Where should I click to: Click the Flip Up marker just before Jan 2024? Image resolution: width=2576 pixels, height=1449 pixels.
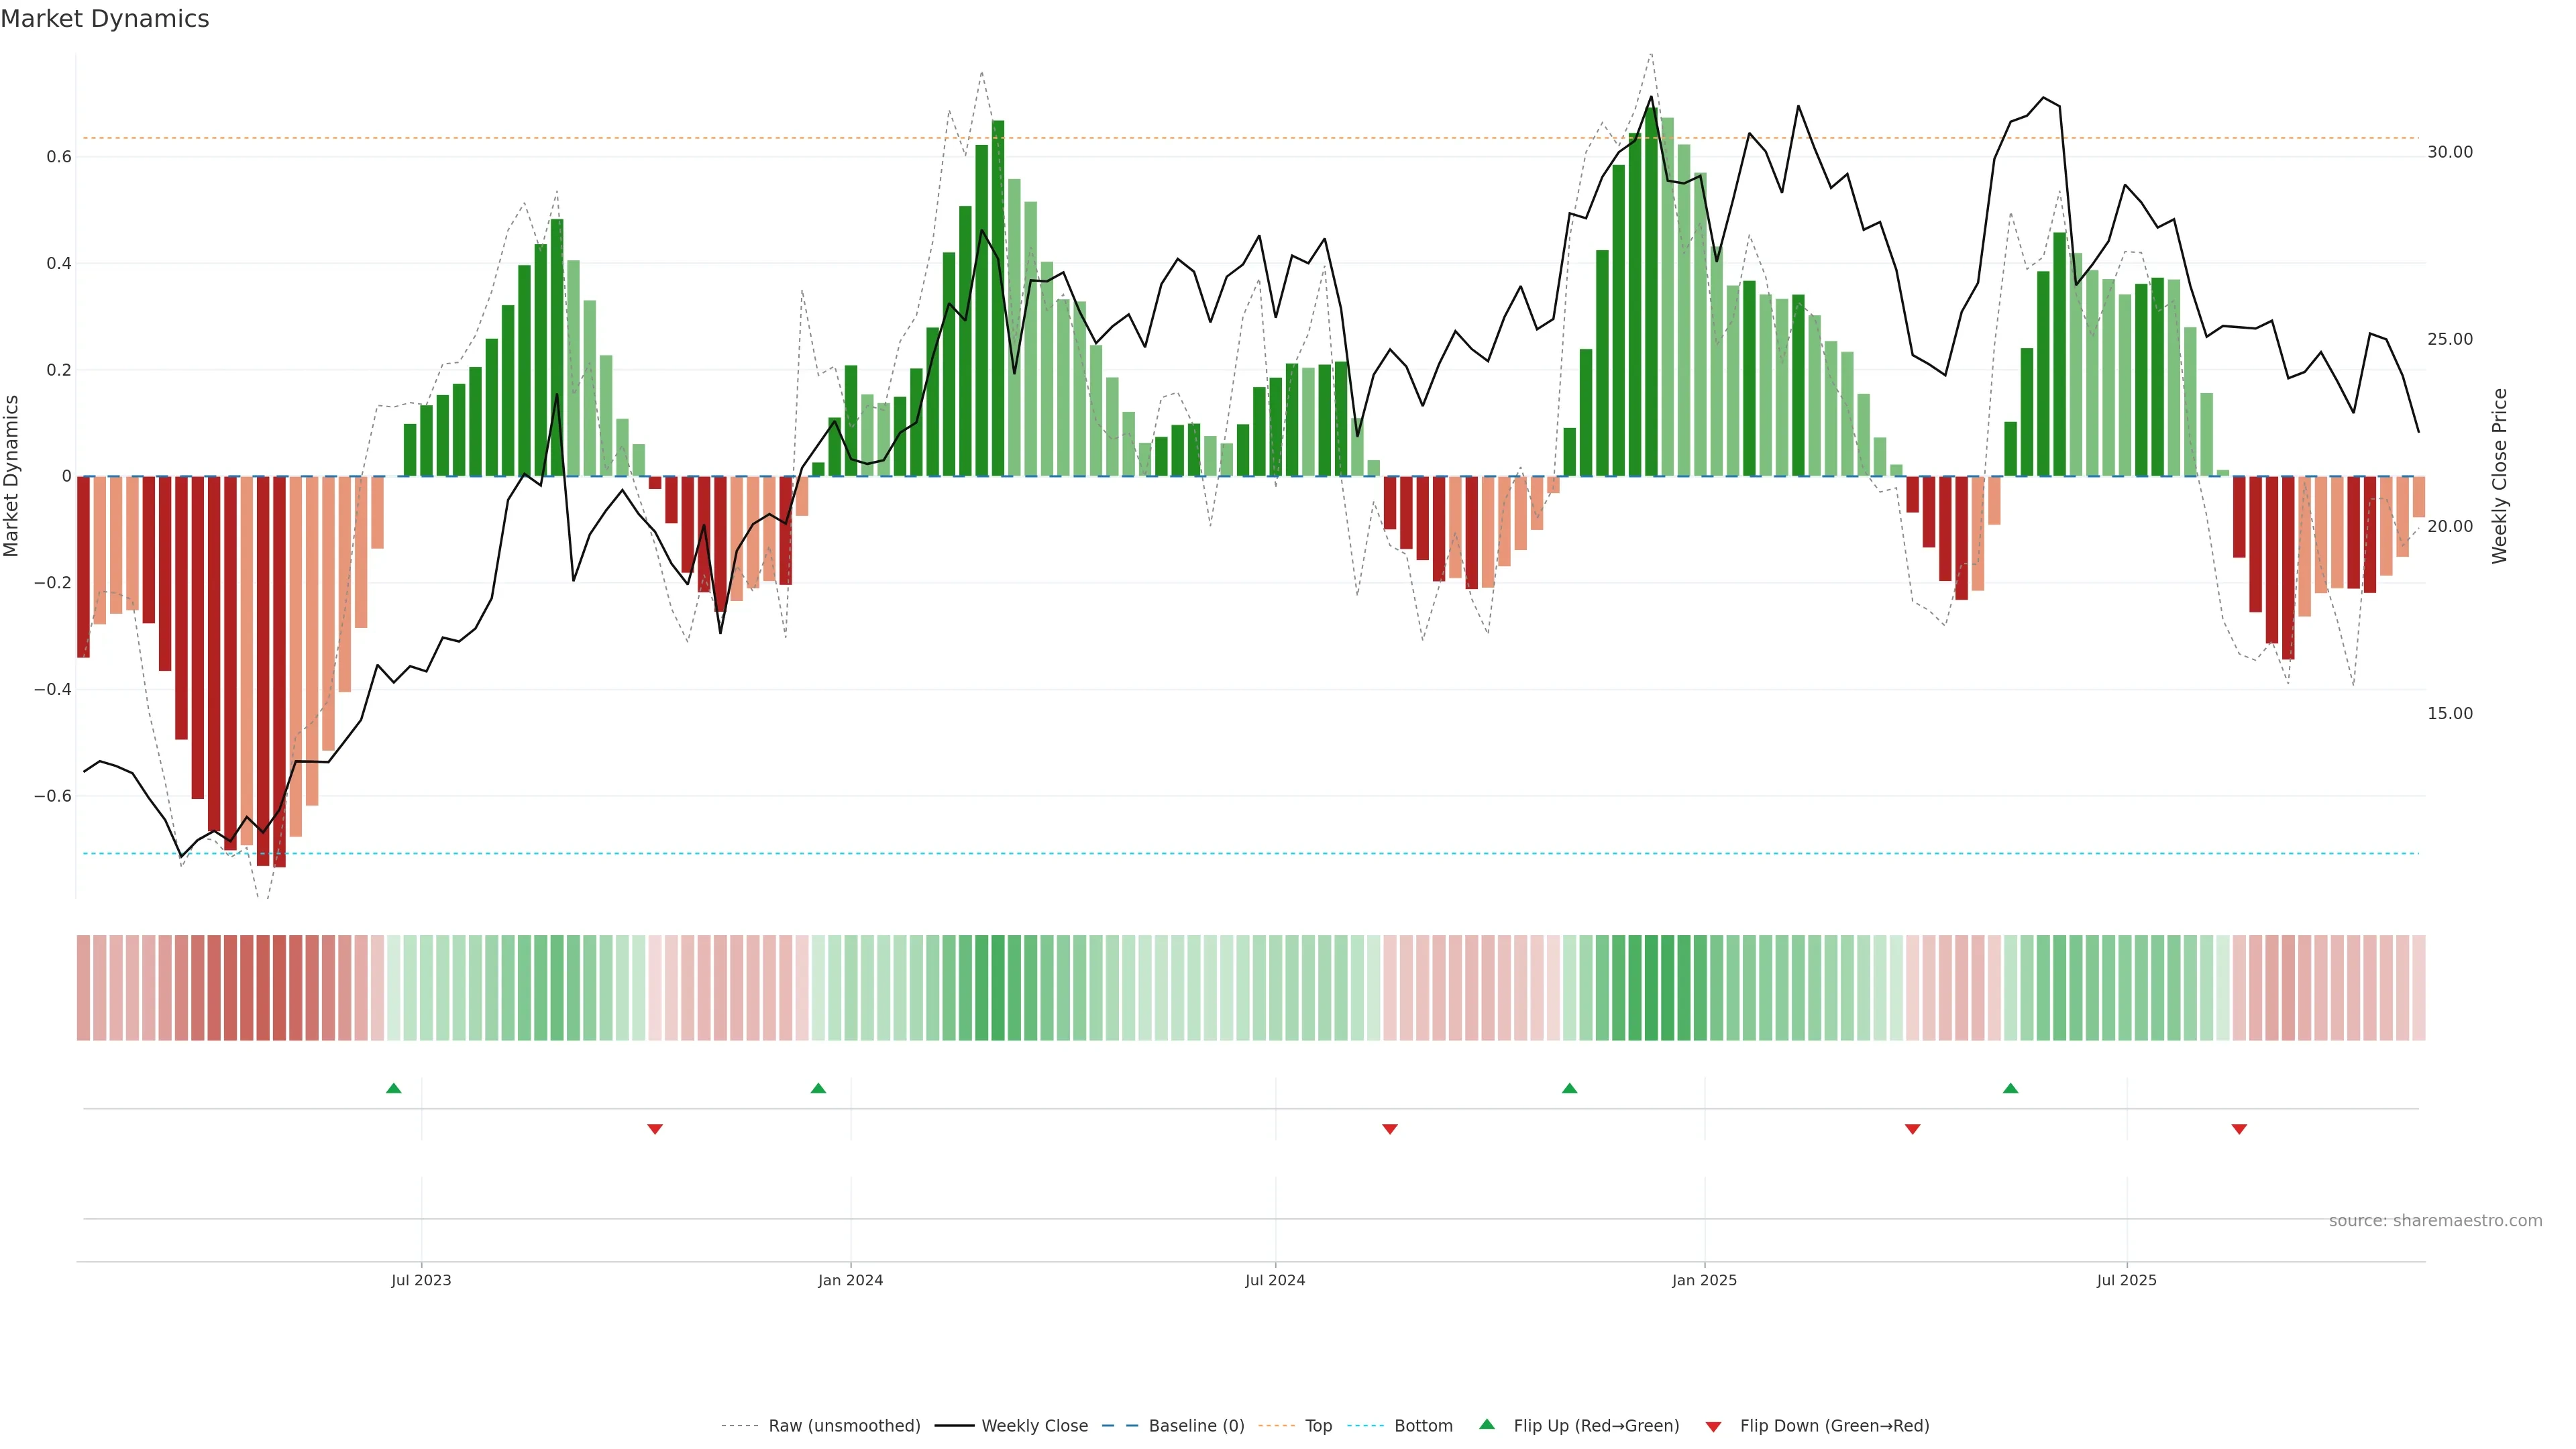[x=818, y=1088]
